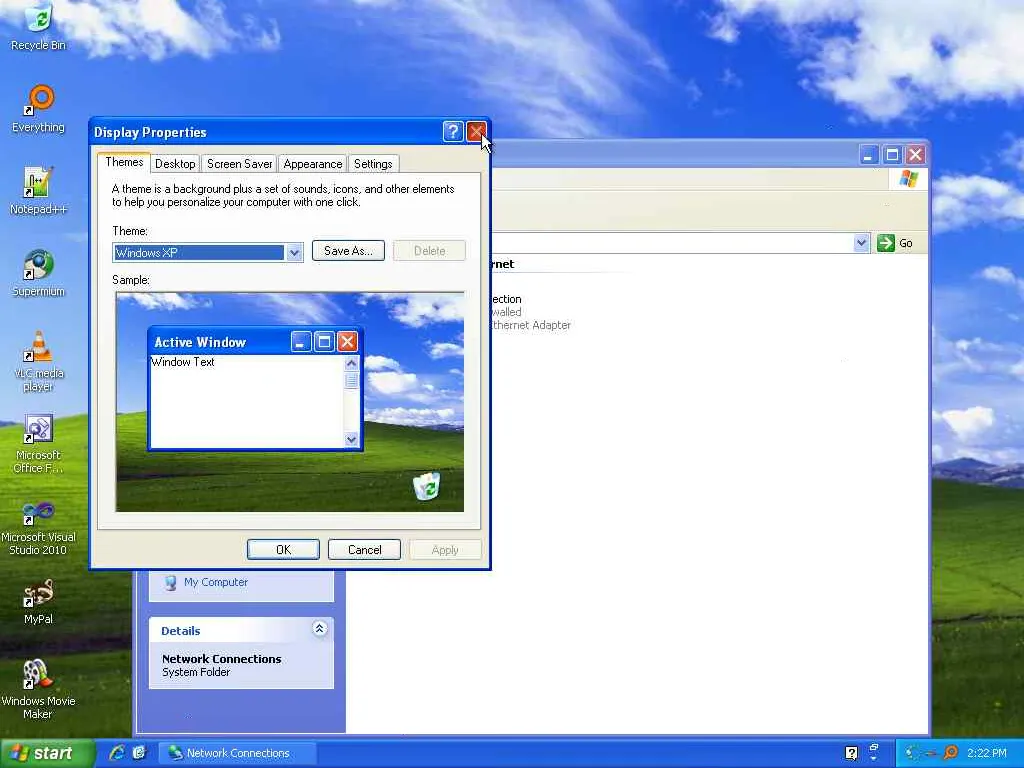Close the Network Connections window

(916, 155)
